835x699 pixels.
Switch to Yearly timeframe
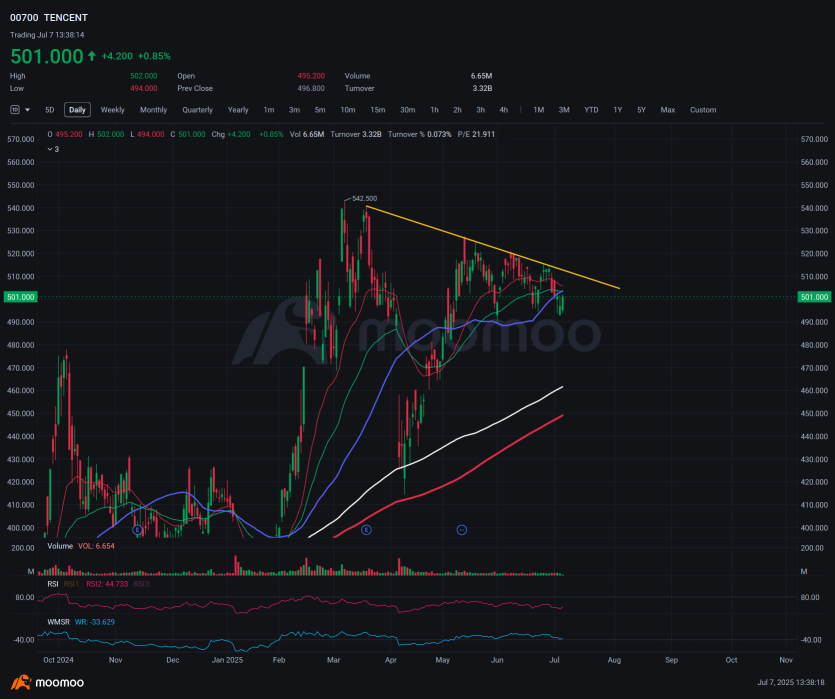coord(238,110)
